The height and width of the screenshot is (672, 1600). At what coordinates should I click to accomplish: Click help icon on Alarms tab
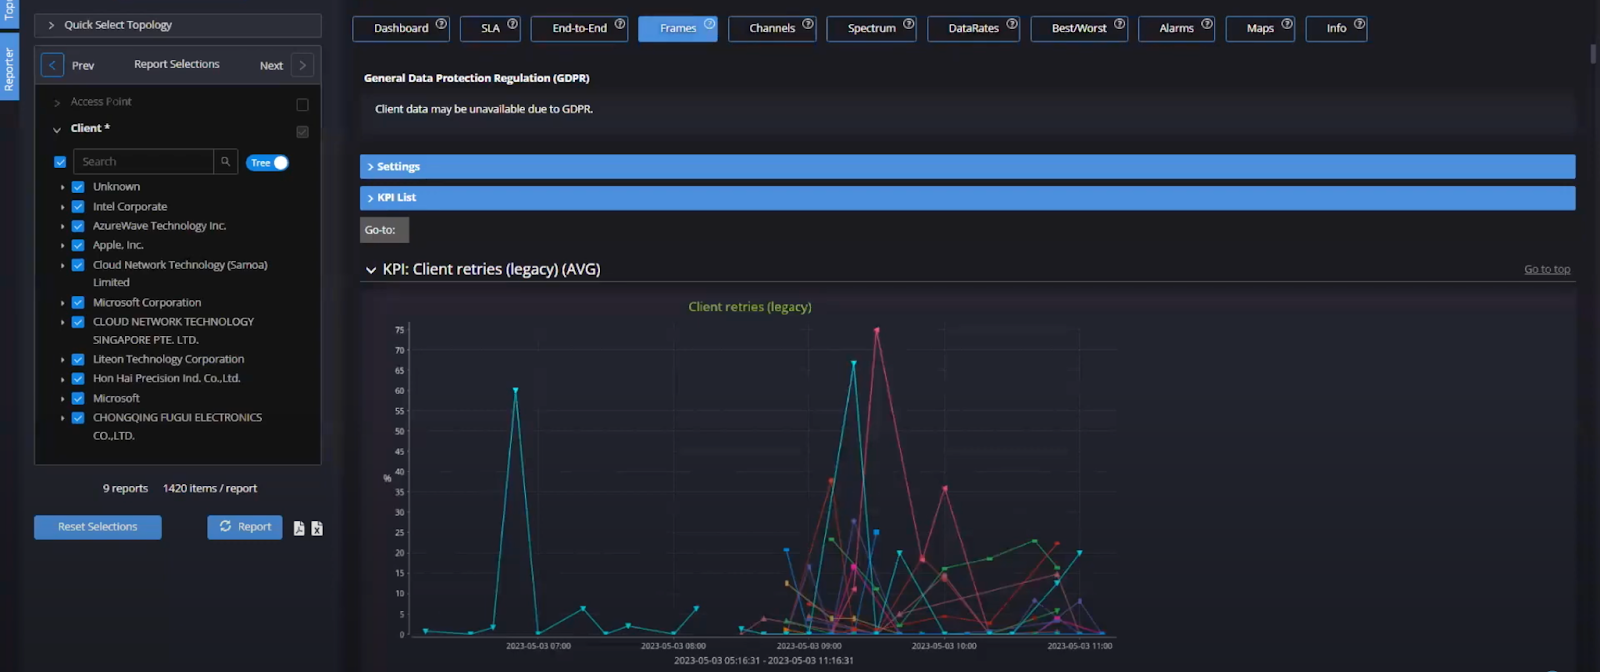click(1207, 24)
